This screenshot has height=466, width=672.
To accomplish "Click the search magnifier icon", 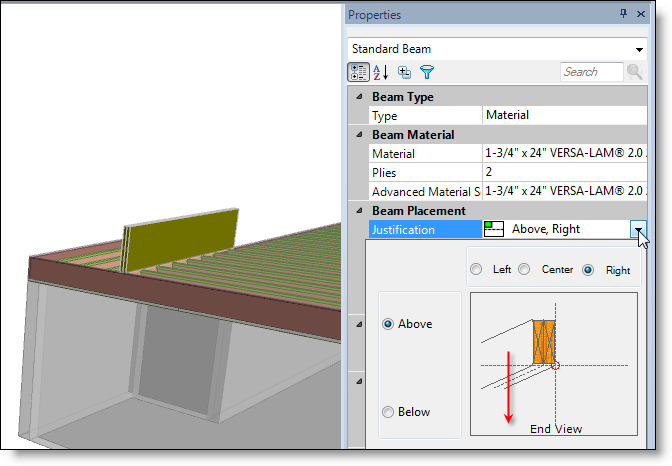I will (x=634, y=72).
